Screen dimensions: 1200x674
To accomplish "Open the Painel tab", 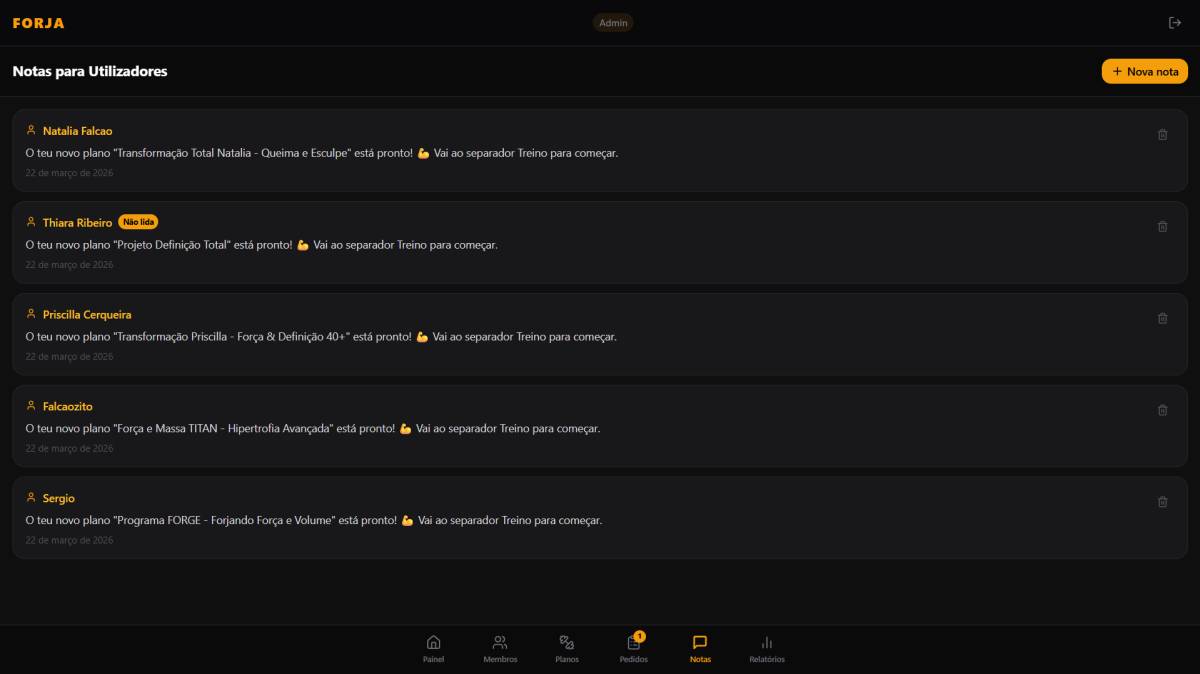I will pyautogui.click(x=433, y=649).
